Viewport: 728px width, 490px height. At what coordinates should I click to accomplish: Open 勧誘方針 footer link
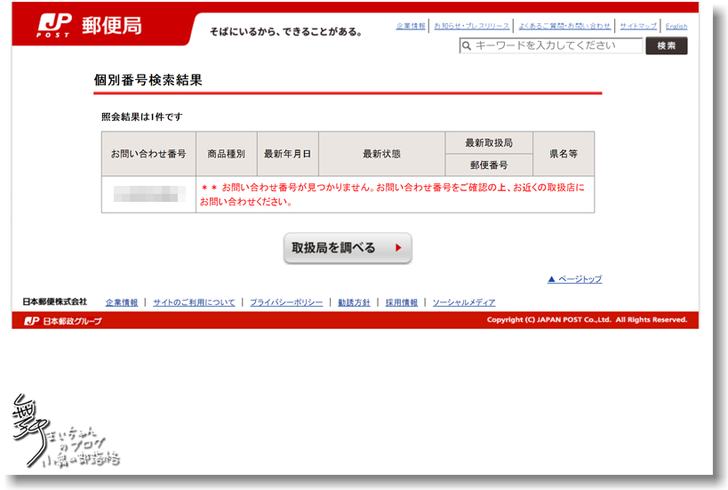[354, 302]
